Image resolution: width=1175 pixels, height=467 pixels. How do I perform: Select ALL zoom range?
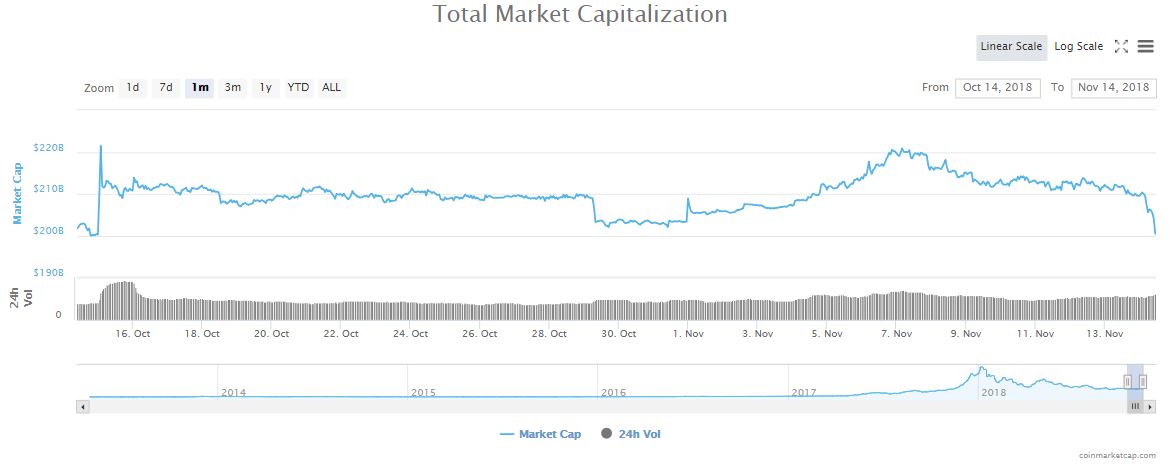[331, 88]
